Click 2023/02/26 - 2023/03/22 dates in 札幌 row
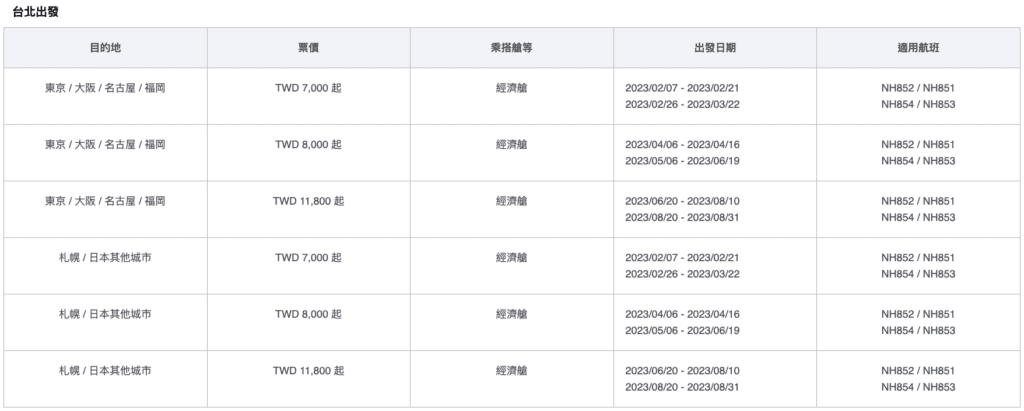 (682, 274)
